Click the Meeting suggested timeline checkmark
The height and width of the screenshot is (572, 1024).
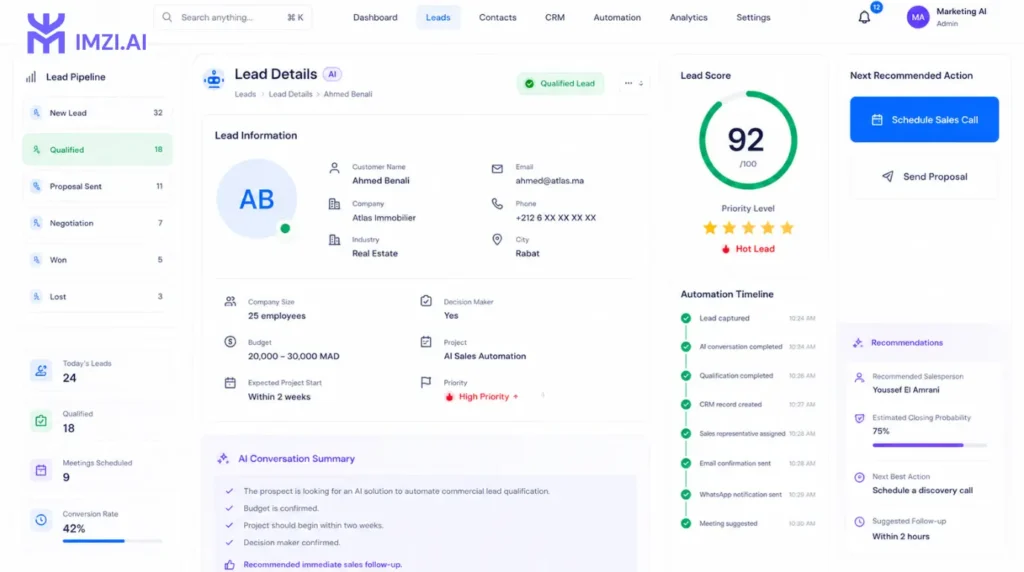686,524
